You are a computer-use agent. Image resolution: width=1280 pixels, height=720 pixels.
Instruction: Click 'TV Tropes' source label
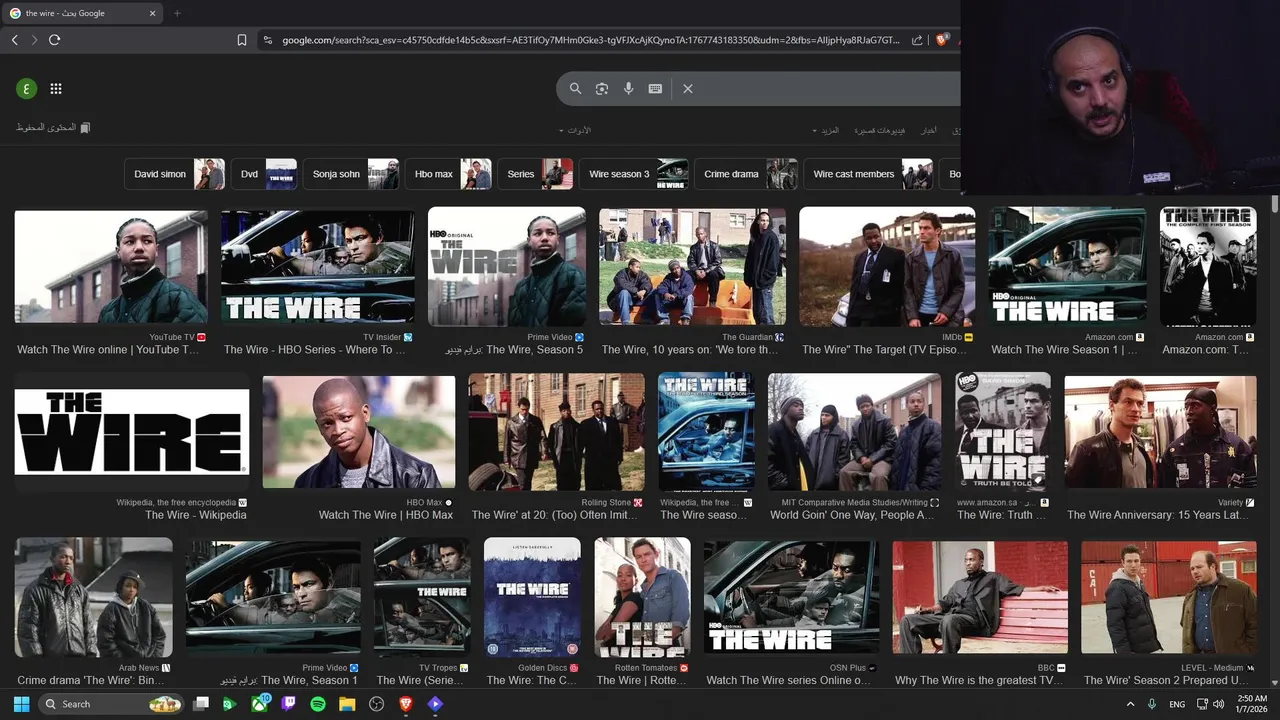(438, 668)
